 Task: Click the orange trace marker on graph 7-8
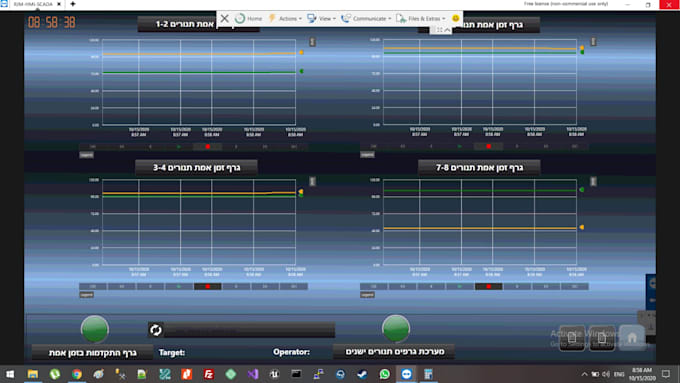tap(582, 227)
